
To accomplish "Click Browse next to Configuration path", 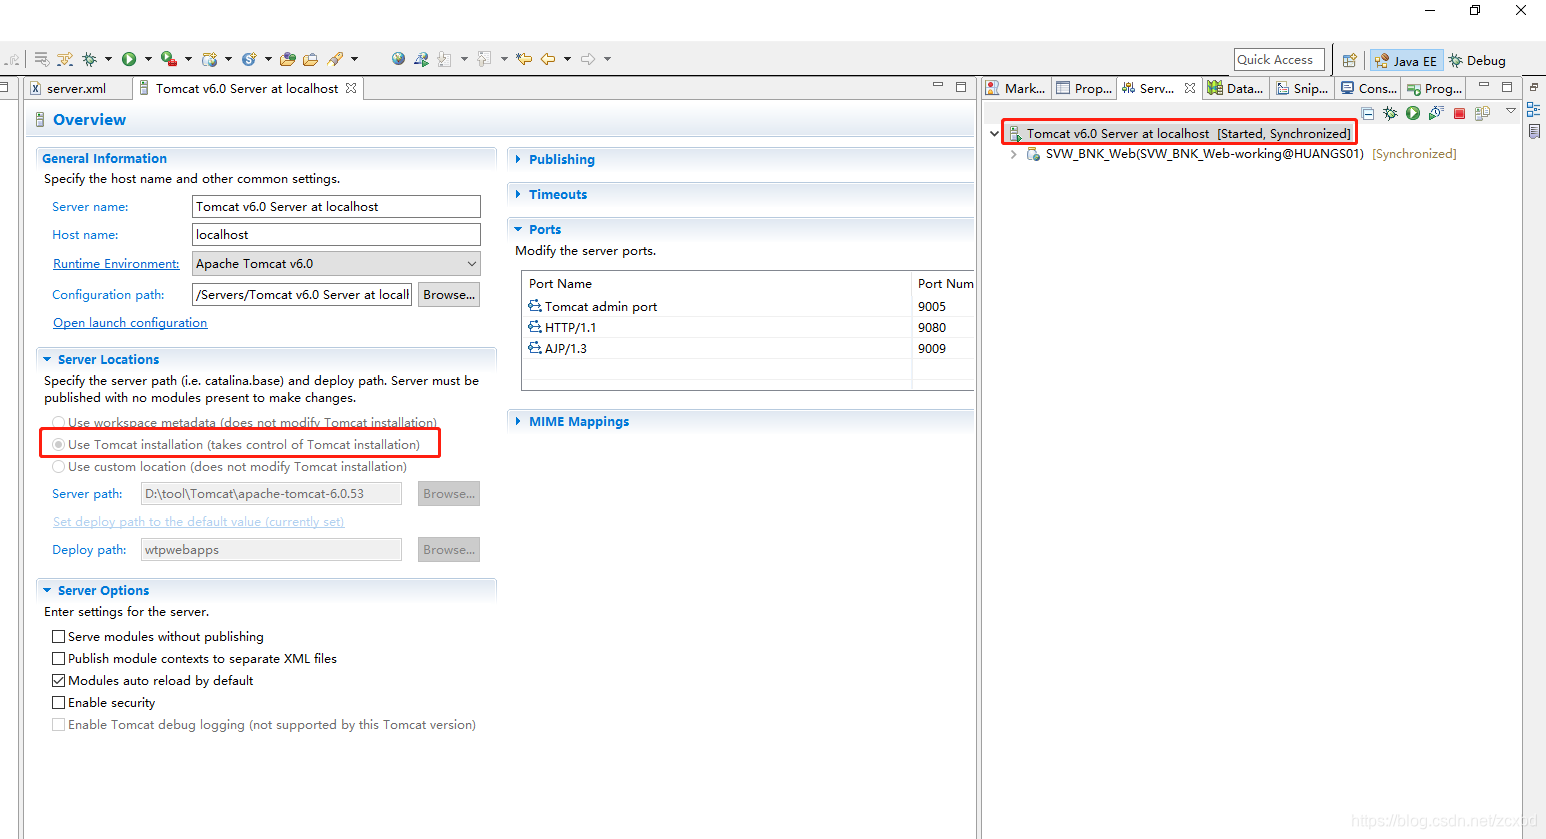I will [449, 295].
